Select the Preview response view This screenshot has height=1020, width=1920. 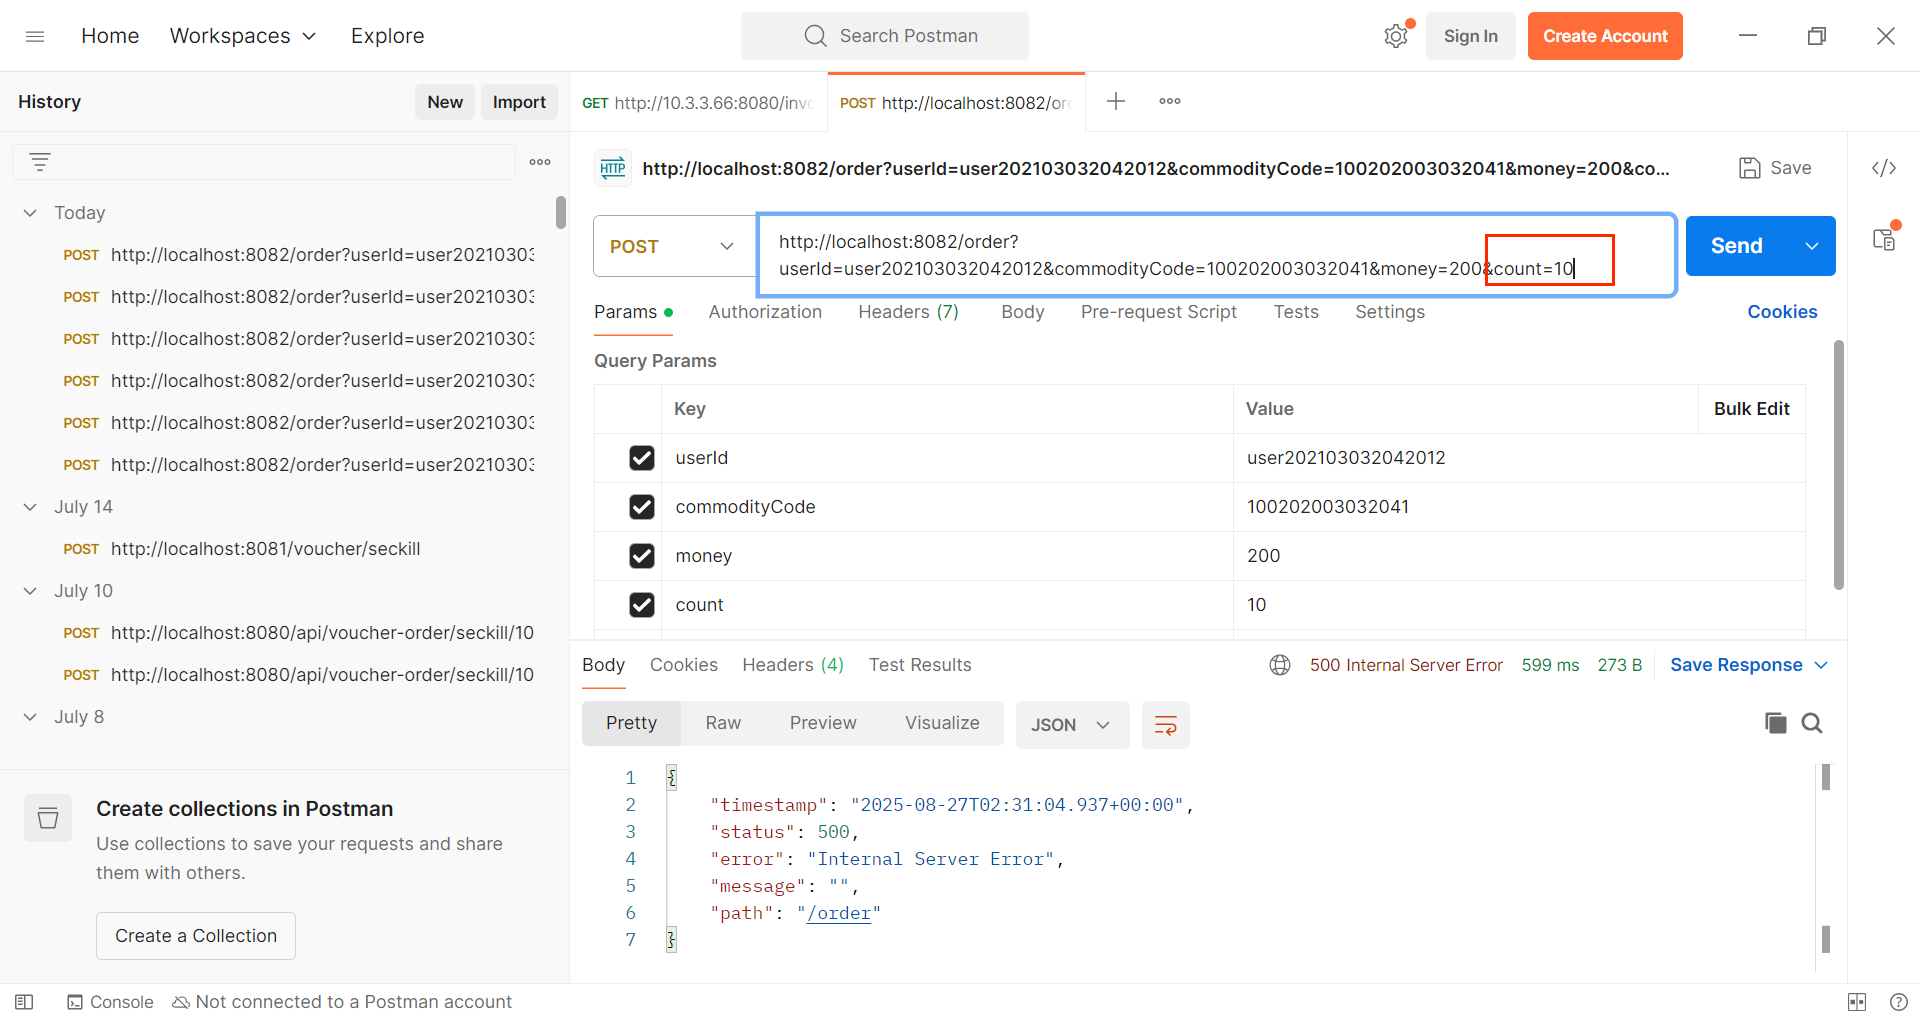tap(823, 723)
